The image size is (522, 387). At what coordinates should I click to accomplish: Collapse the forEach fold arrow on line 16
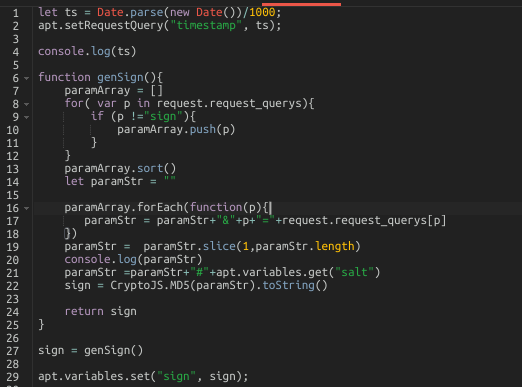click(26, 208)
